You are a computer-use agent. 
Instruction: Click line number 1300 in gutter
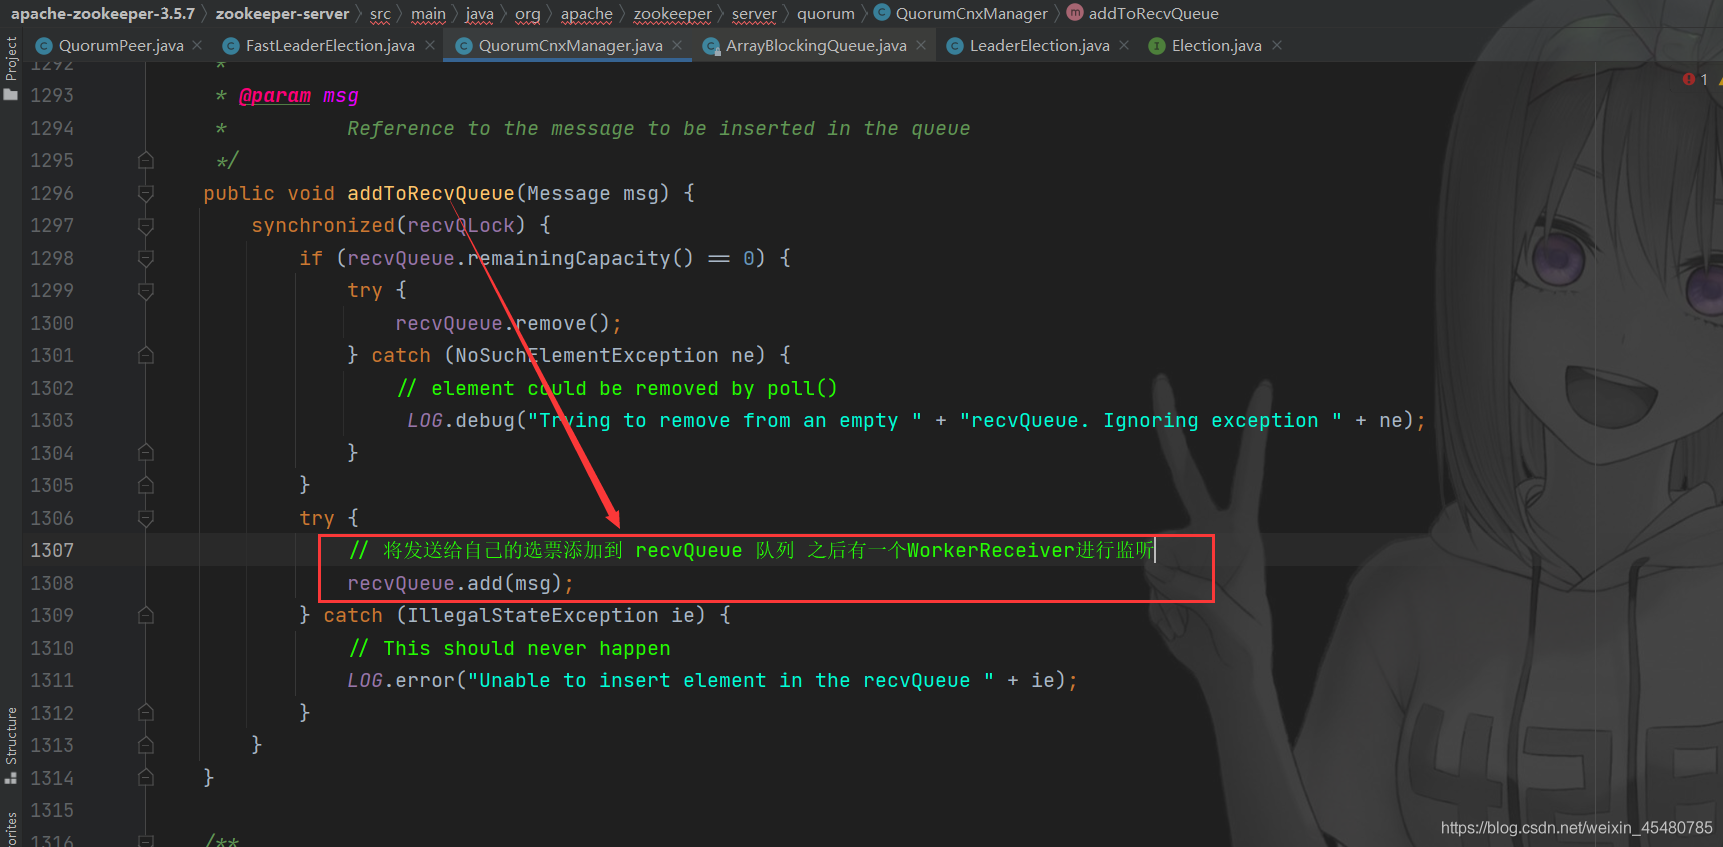pos(52,323)
